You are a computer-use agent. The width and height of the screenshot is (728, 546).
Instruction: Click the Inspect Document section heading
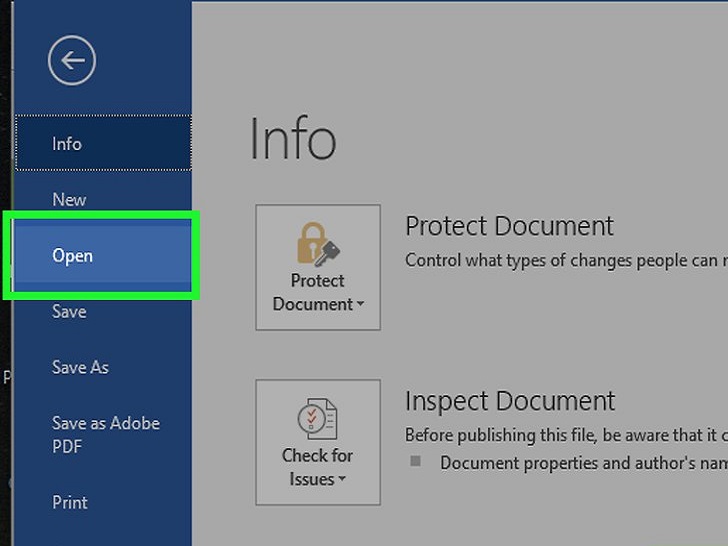(510, 401)
